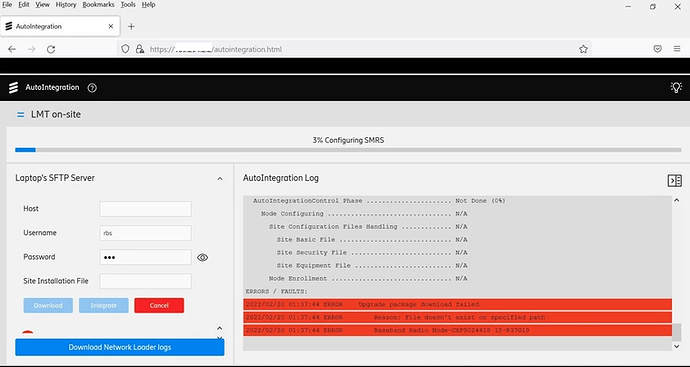Click the Configuring SMRS progress bar
Image resolution: width=690 pixels, height=367 pixels.
[x=348, y=150]
